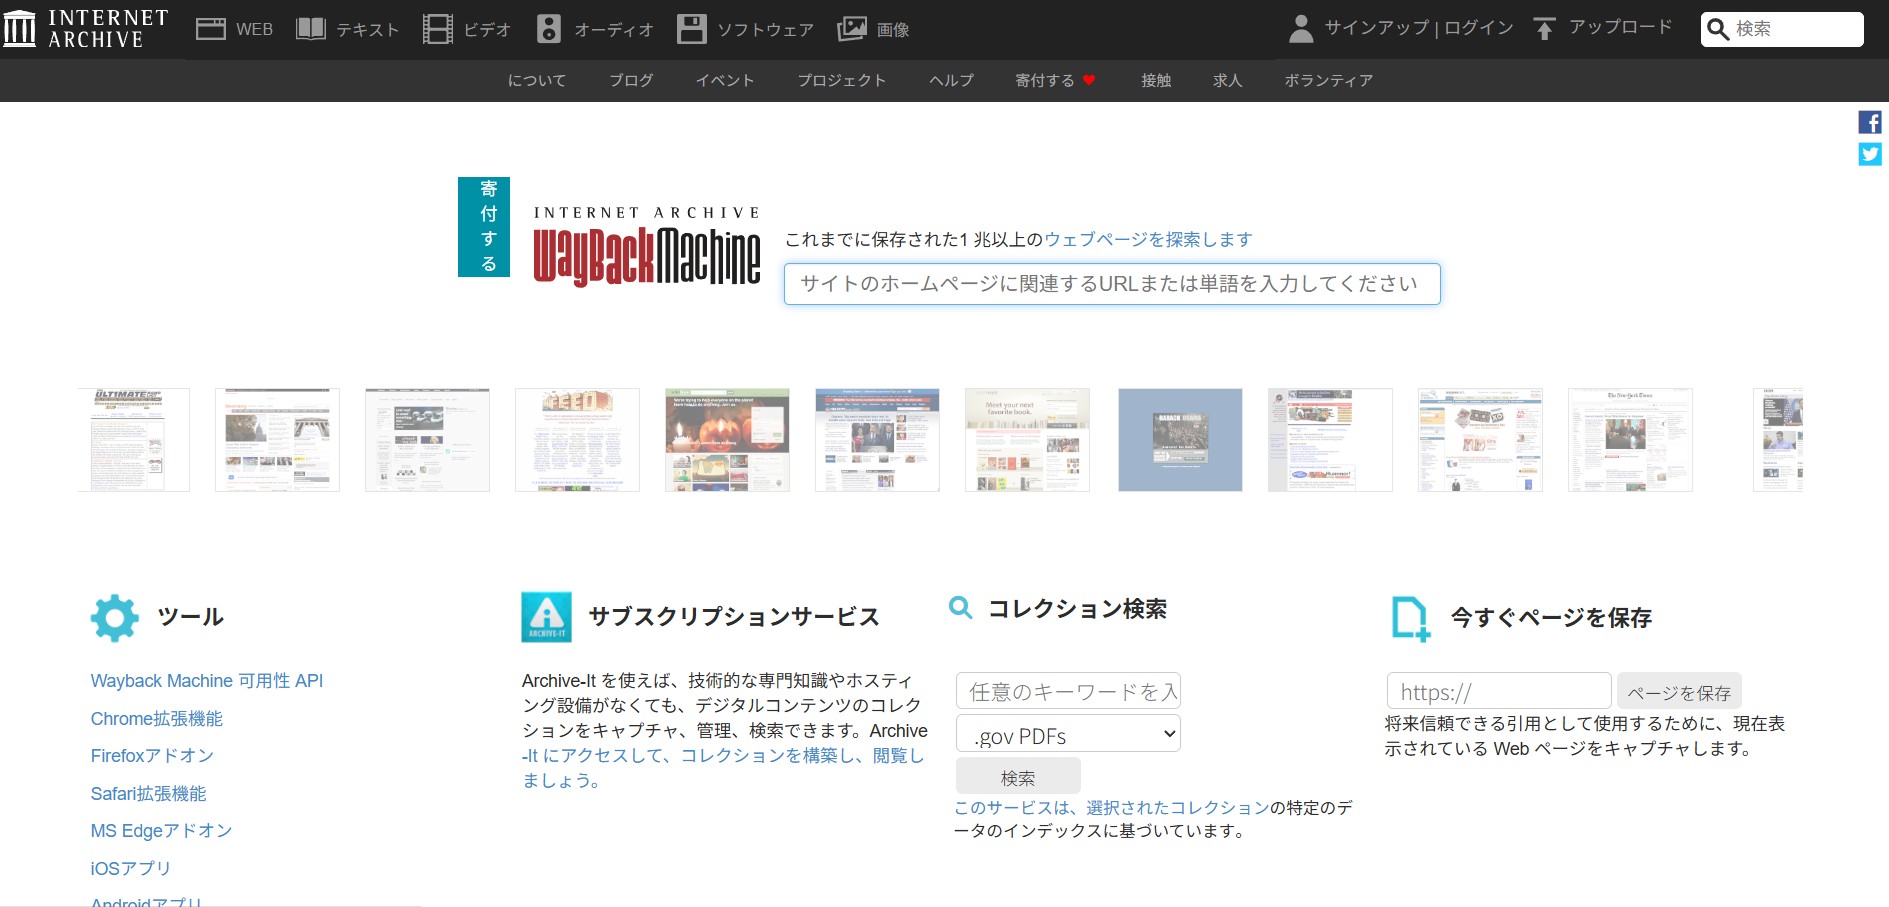
Task: Open the Wayback Machine 可用性 API link
Action: [x=206, y=680]
